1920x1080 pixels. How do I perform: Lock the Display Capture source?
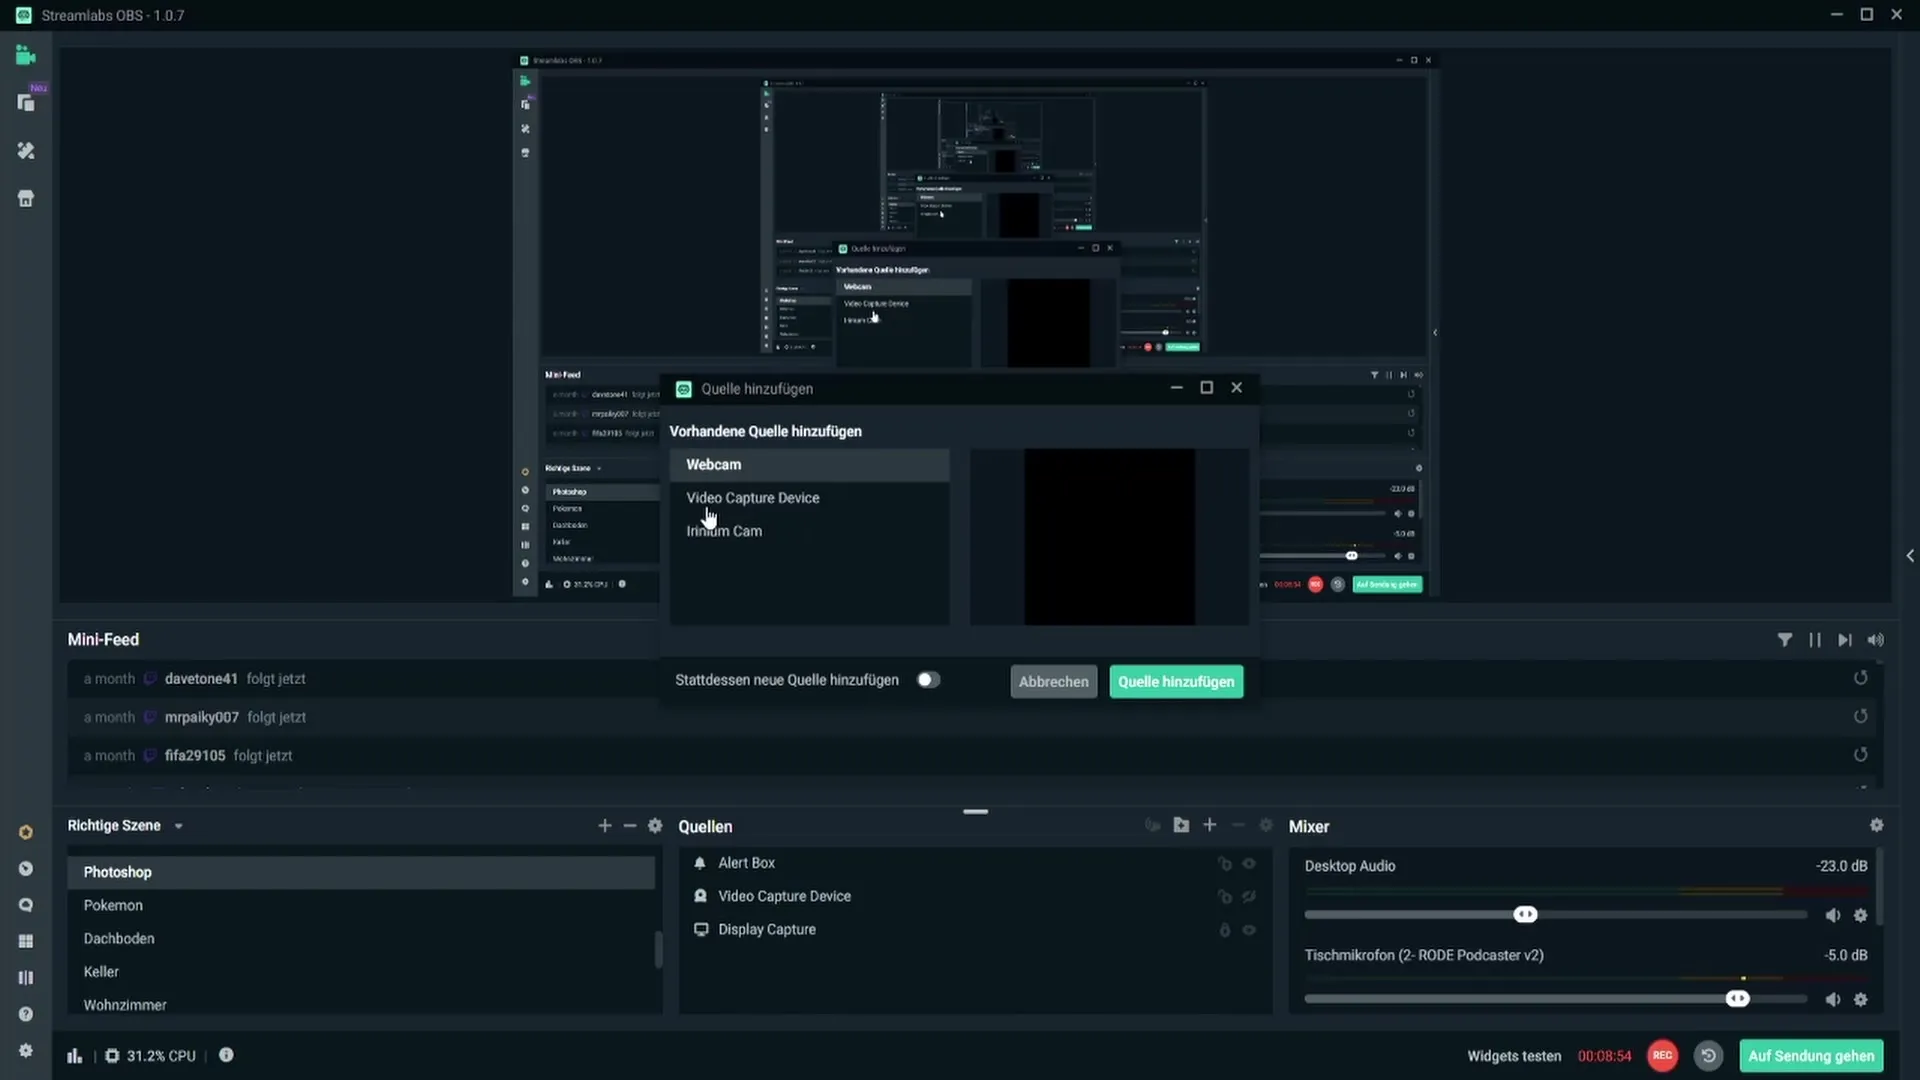point(1224,930)
